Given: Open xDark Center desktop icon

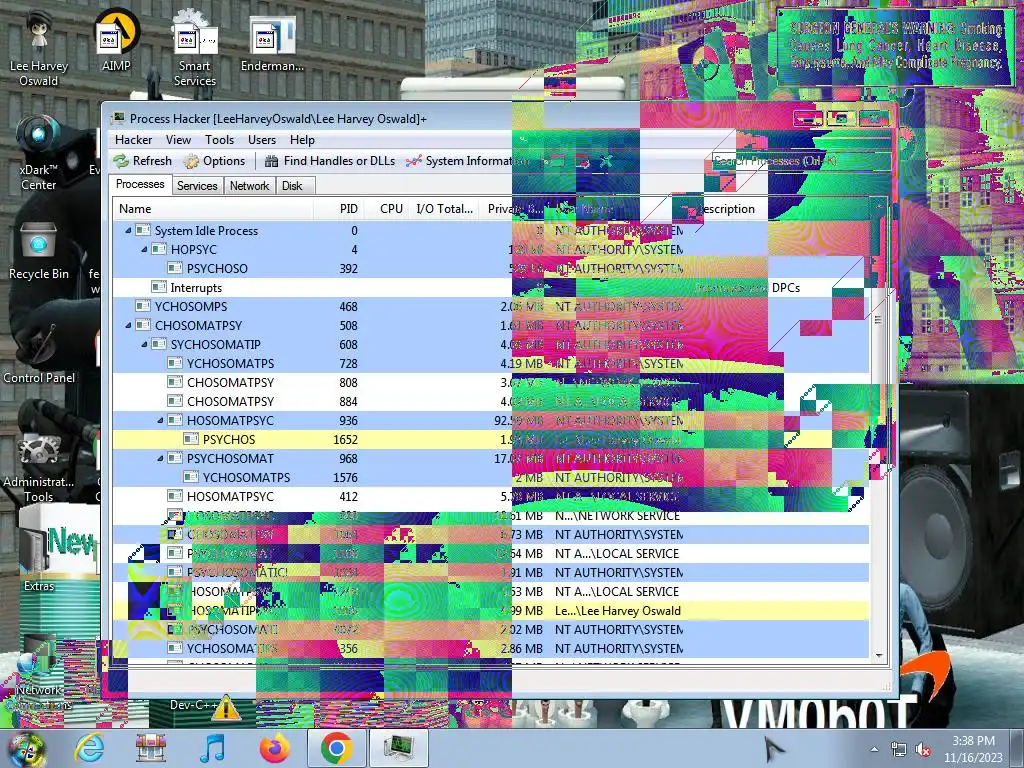Looking at the screenshot, I should click(x=39, y=153).
